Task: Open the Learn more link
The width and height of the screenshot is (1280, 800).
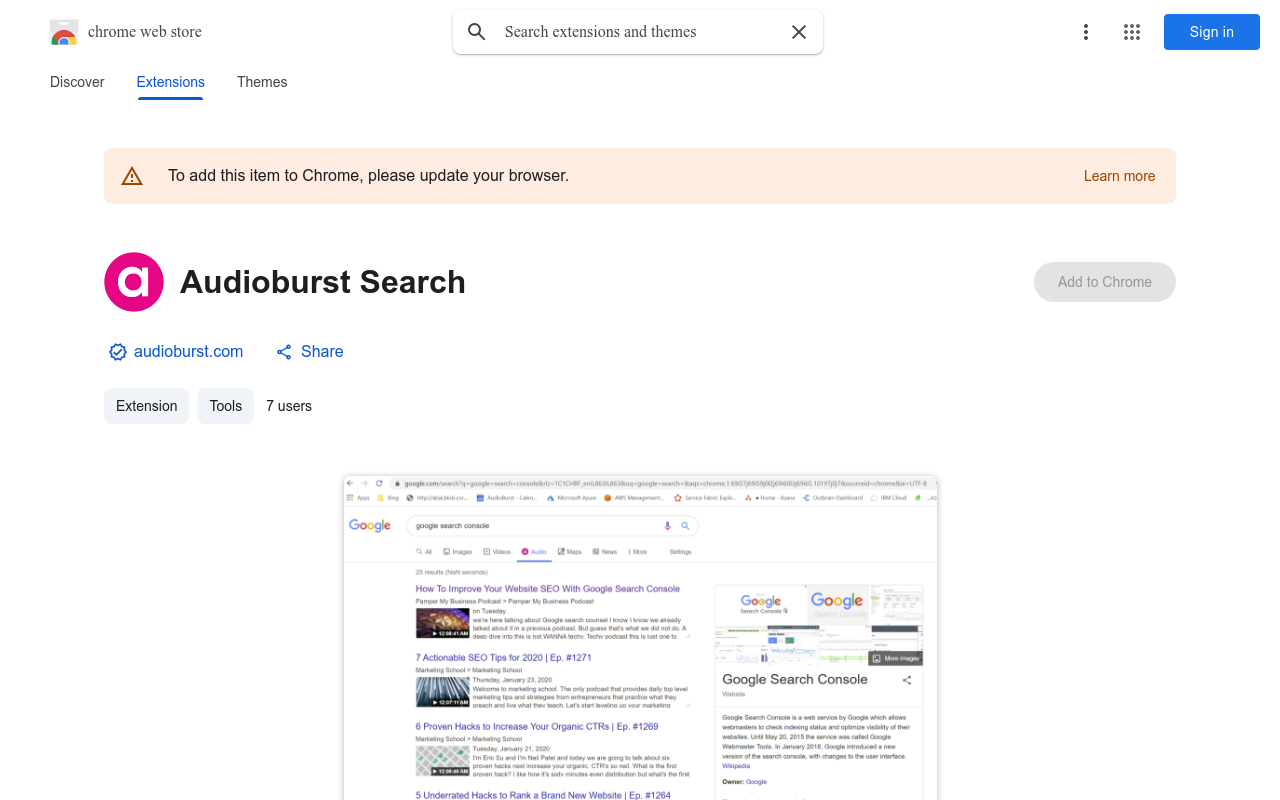Action: pyautogui.click(x=1119, y=176)
